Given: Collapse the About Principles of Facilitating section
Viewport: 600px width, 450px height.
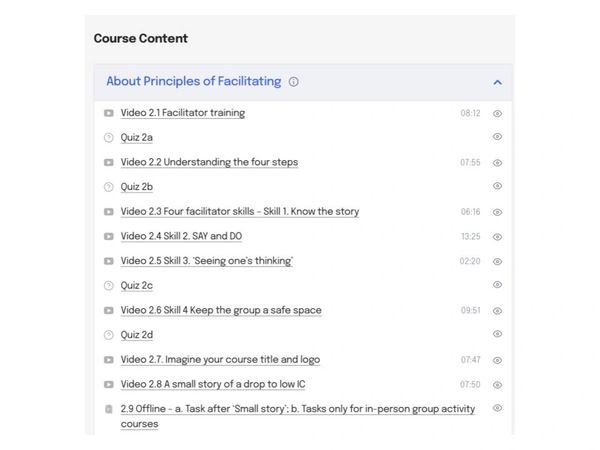Looking at the screenshot, I should tap(497, 82).
